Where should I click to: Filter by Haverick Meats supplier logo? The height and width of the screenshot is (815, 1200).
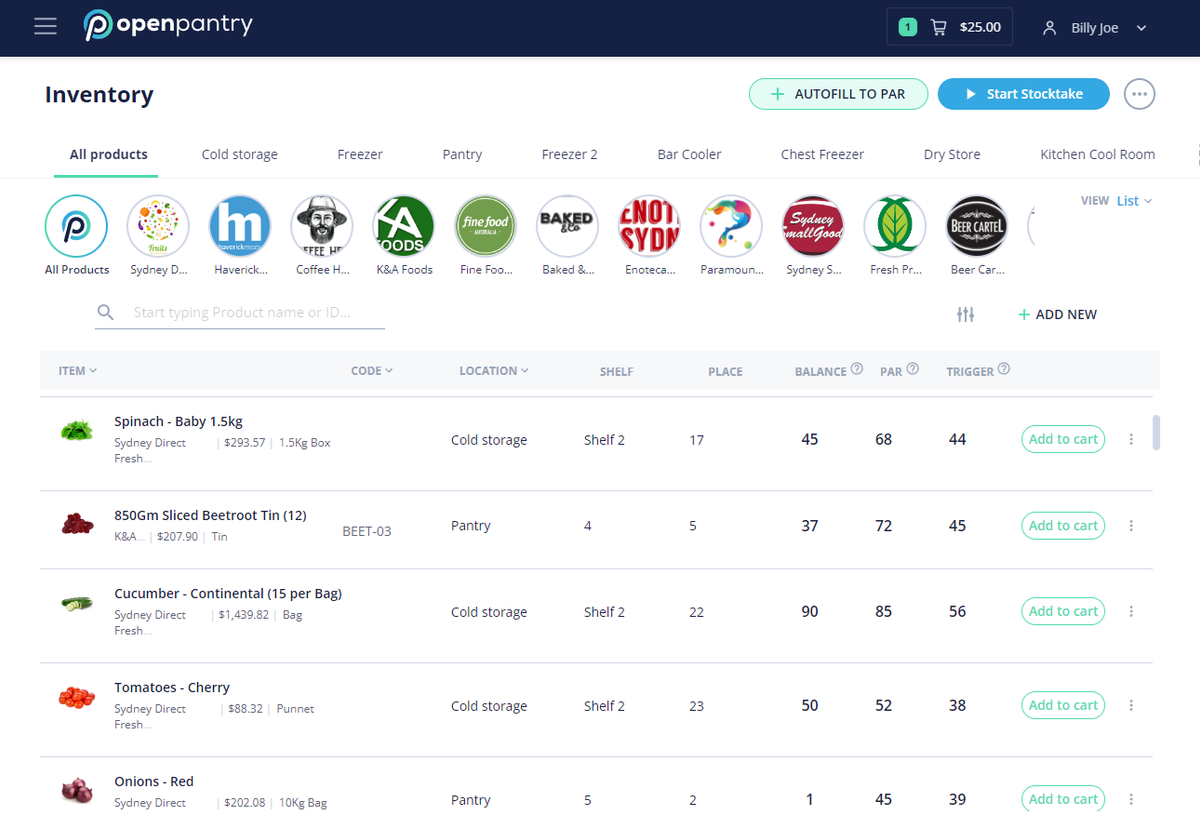[x=240, y=227]
